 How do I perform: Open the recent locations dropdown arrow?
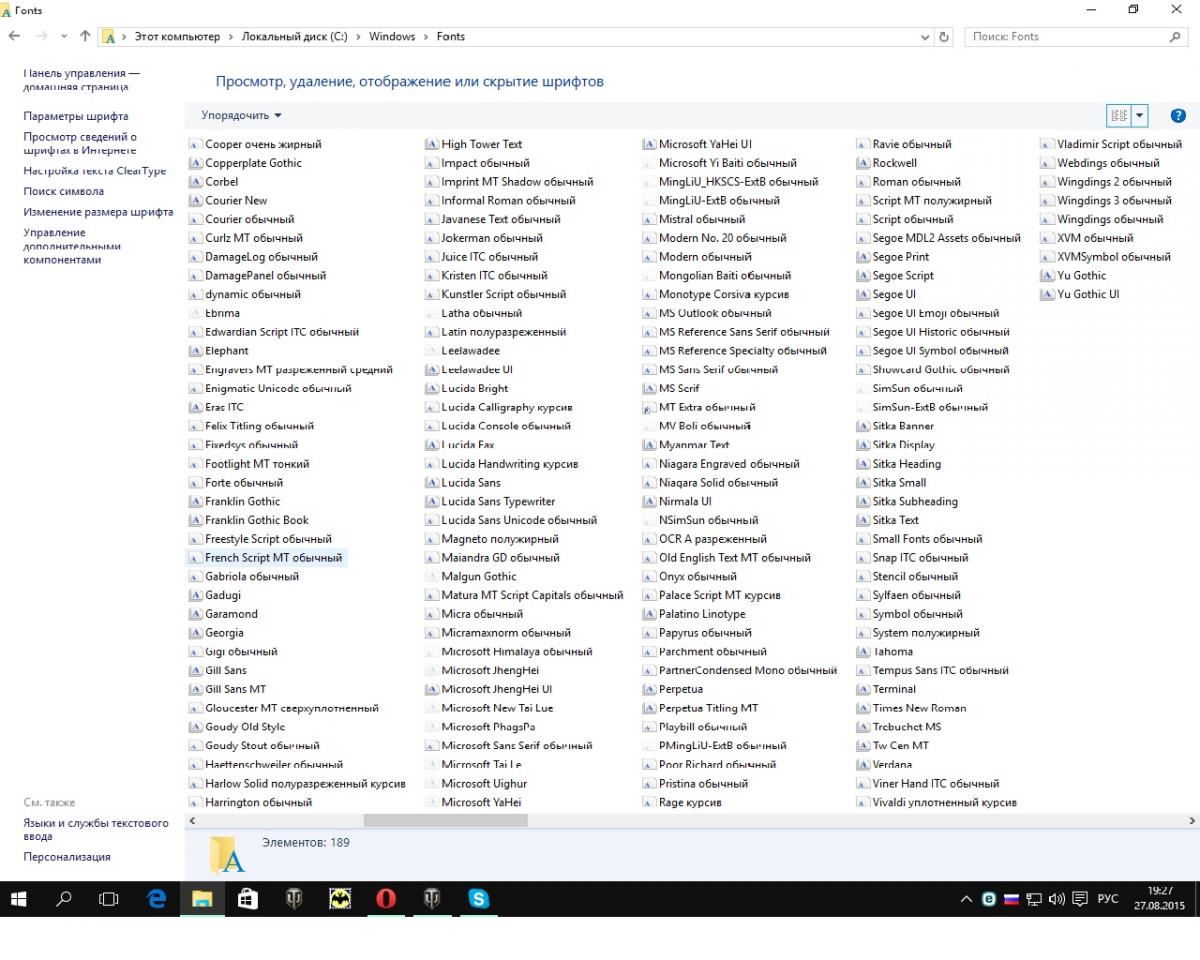[64, 37]
